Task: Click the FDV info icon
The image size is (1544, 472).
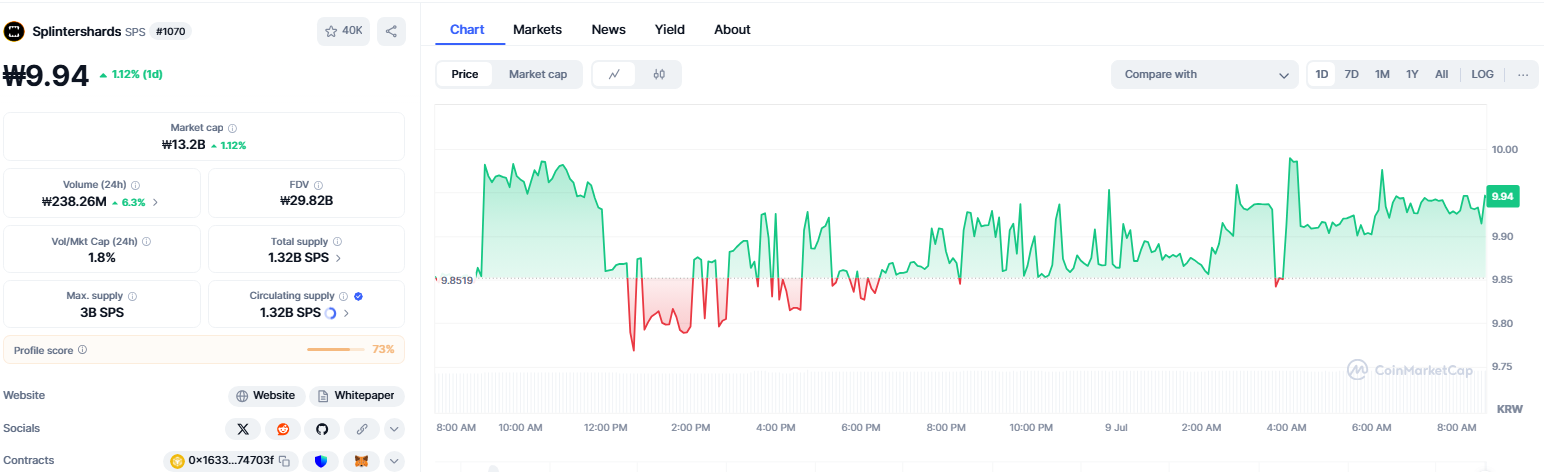Action: (319, 185)
